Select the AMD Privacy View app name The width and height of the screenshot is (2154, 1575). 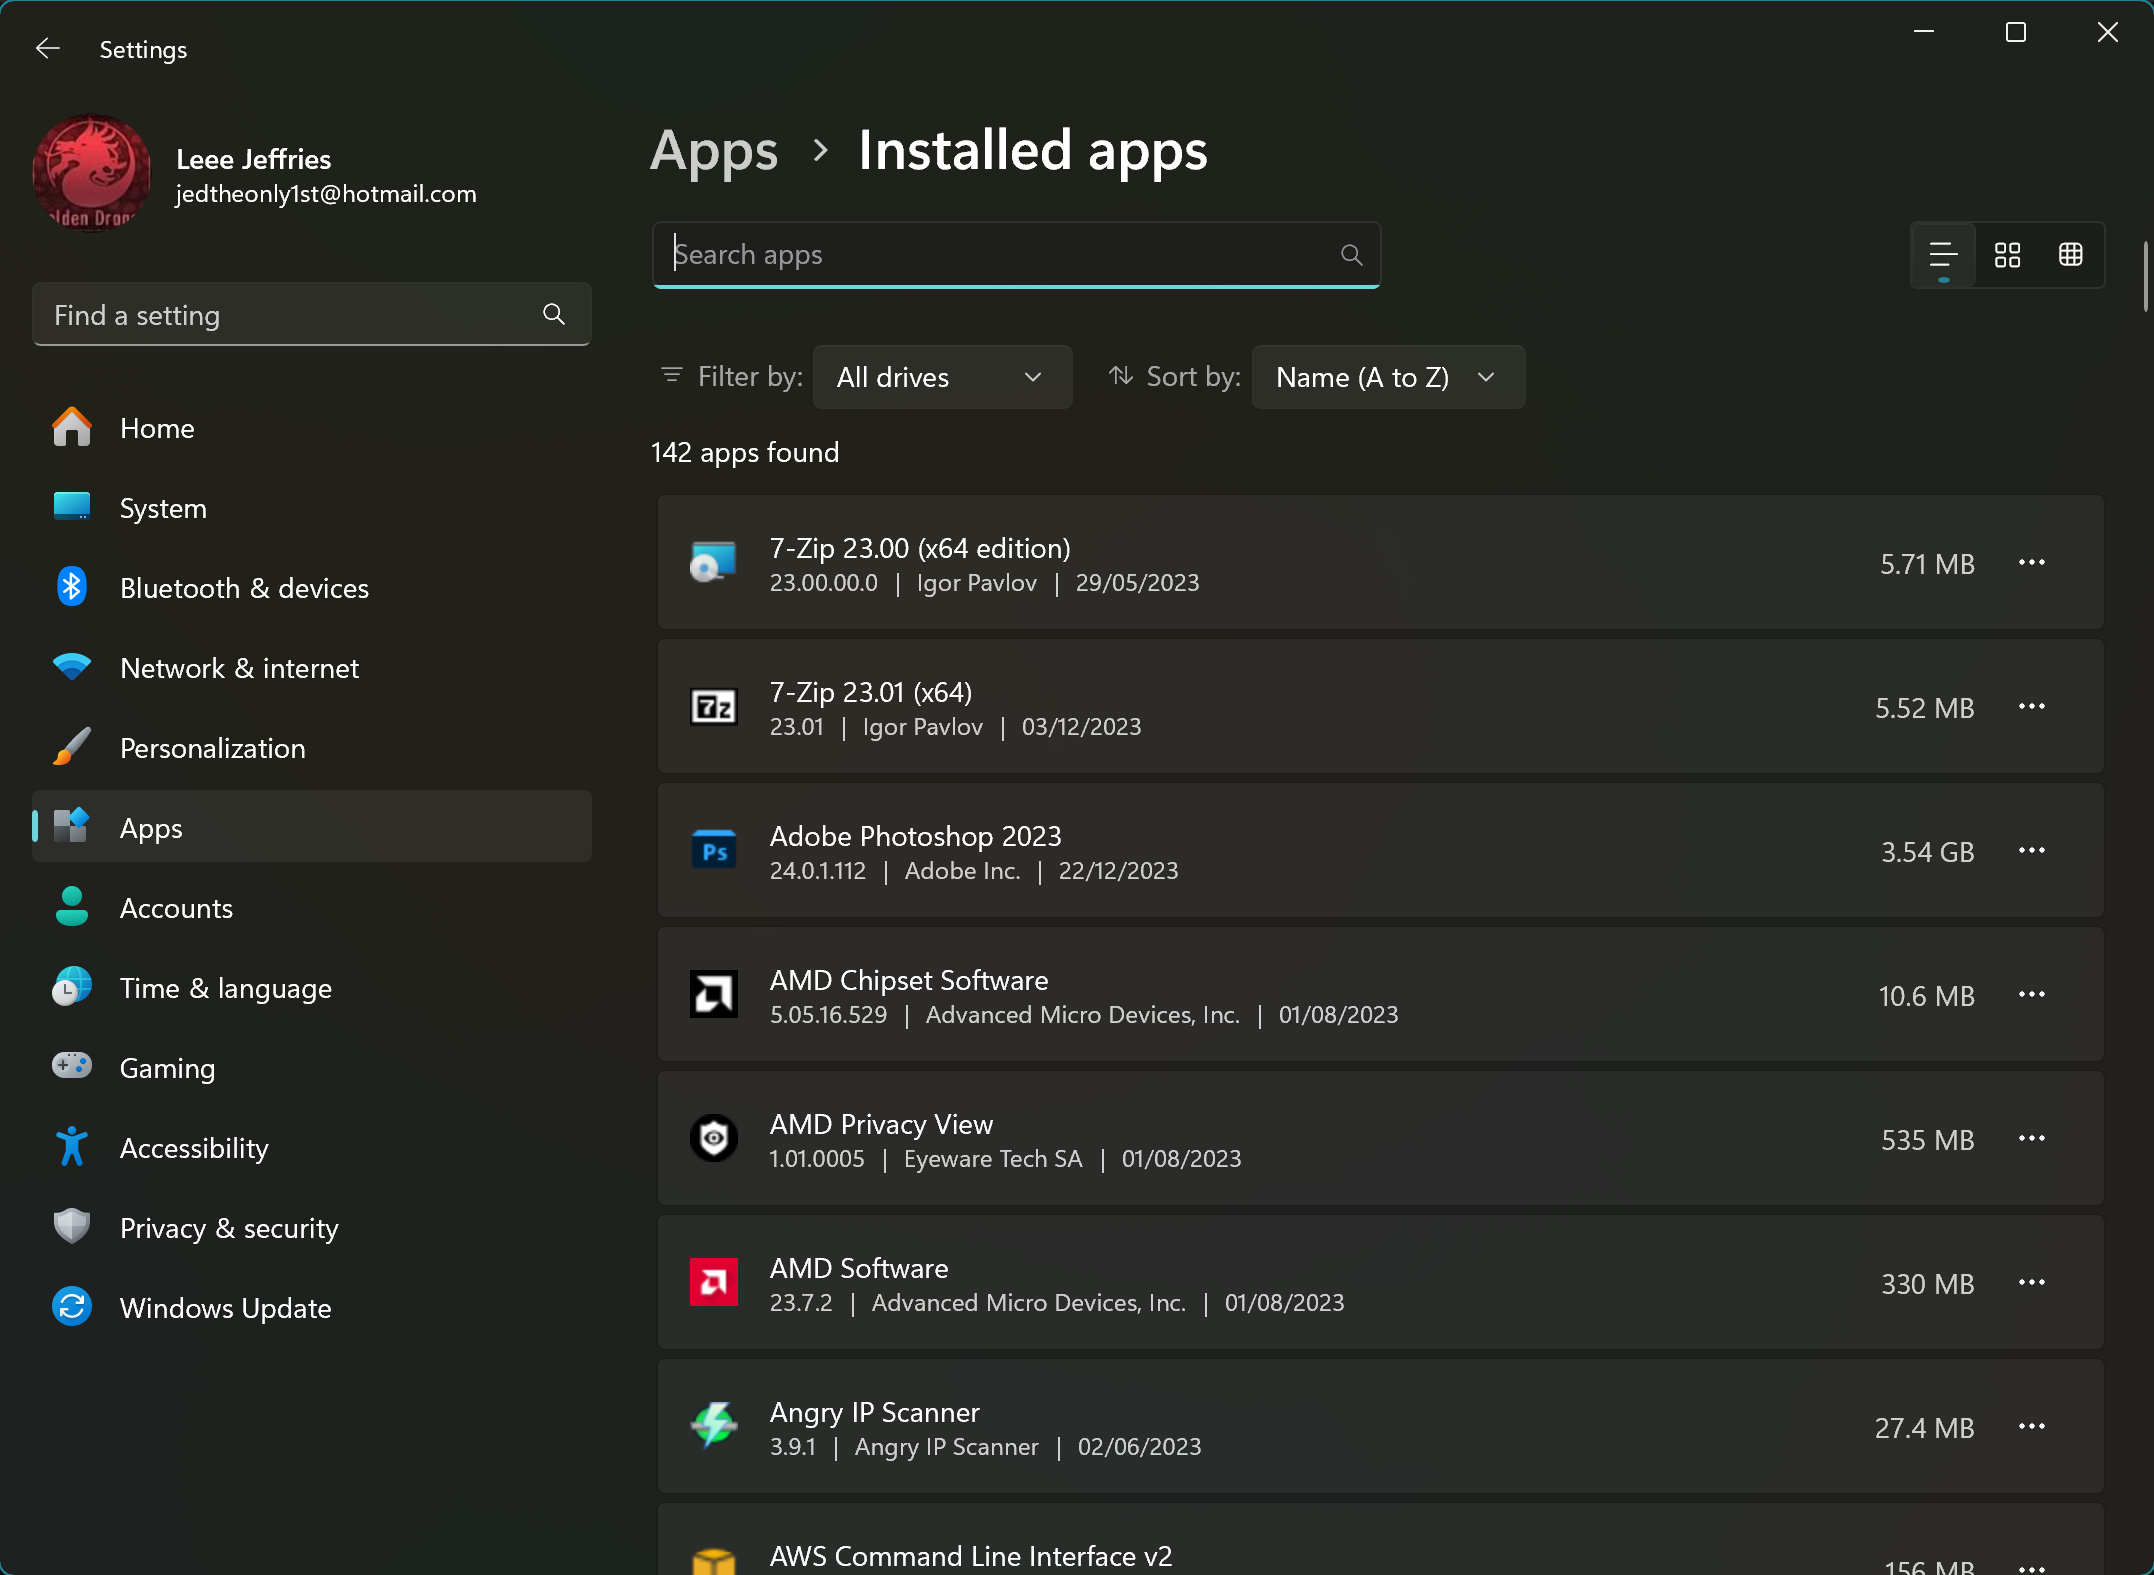click(x=881, y=1124)
